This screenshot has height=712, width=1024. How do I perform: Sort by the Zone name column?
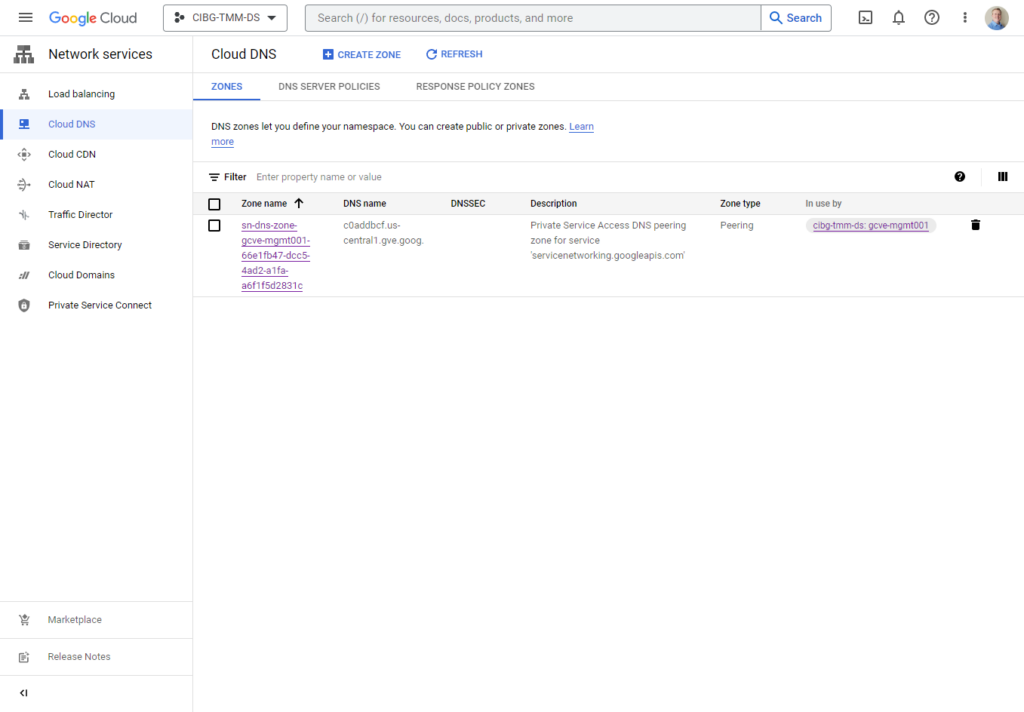coord(264,204)
